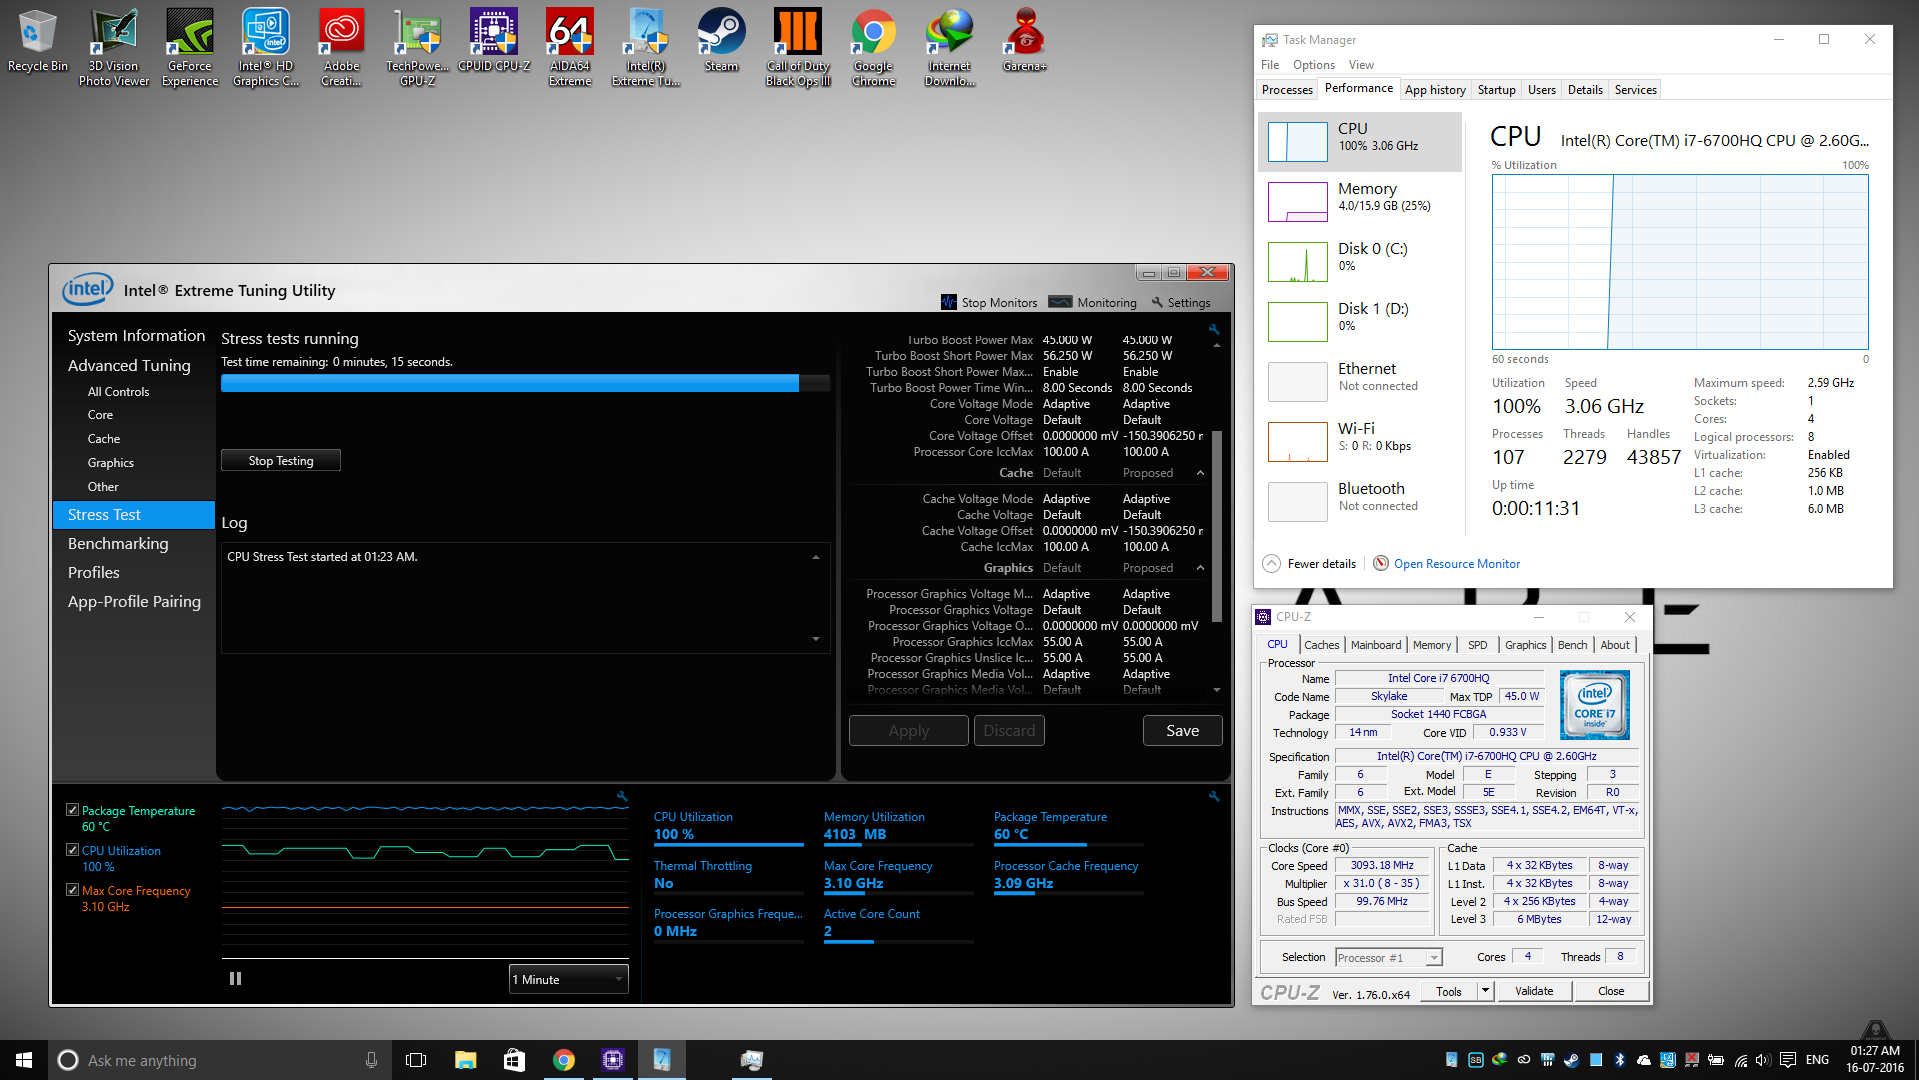Open Steam desktop icon

(x=721, y=41)
